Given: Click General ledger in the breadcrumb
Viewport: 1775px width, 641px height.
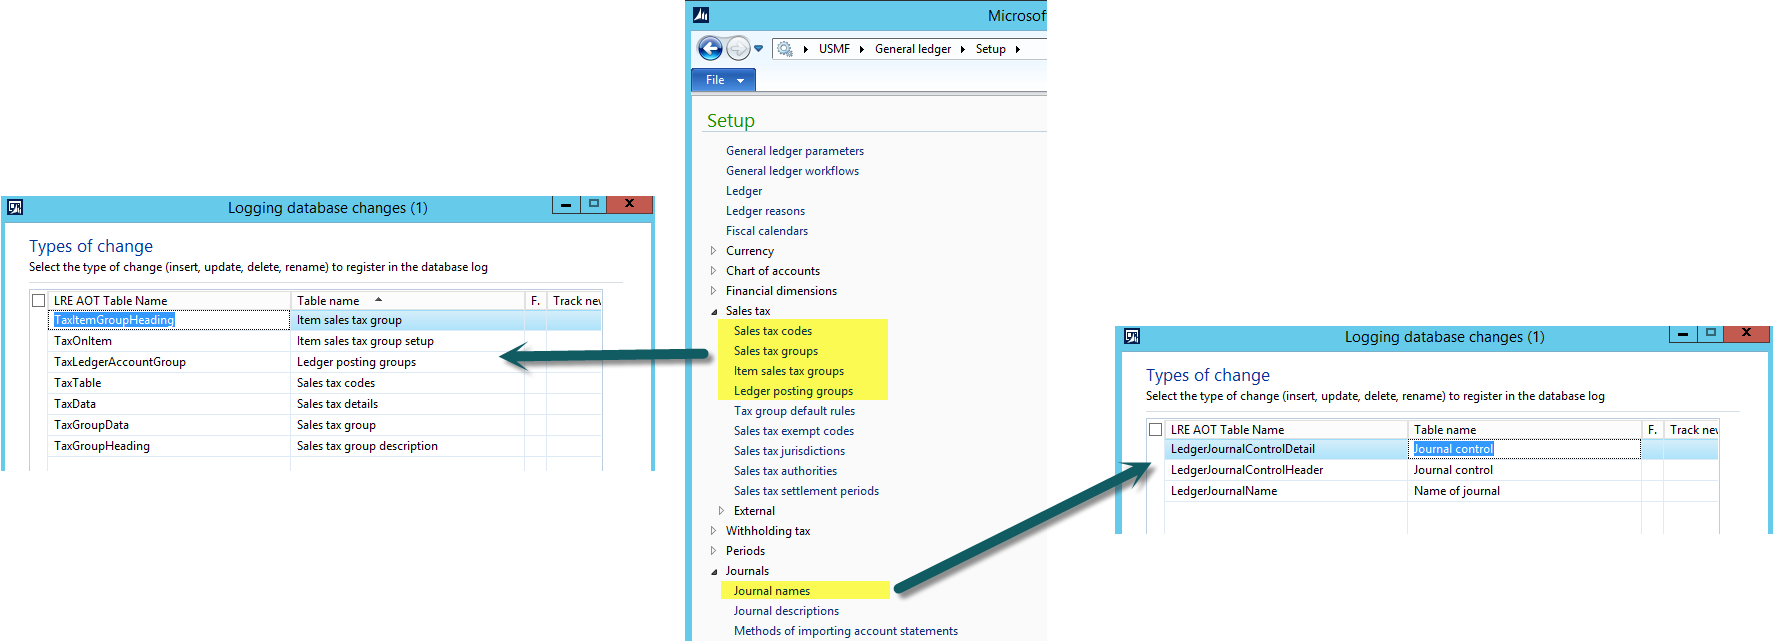Looking at the screenshot, I should tap(912, 49).
